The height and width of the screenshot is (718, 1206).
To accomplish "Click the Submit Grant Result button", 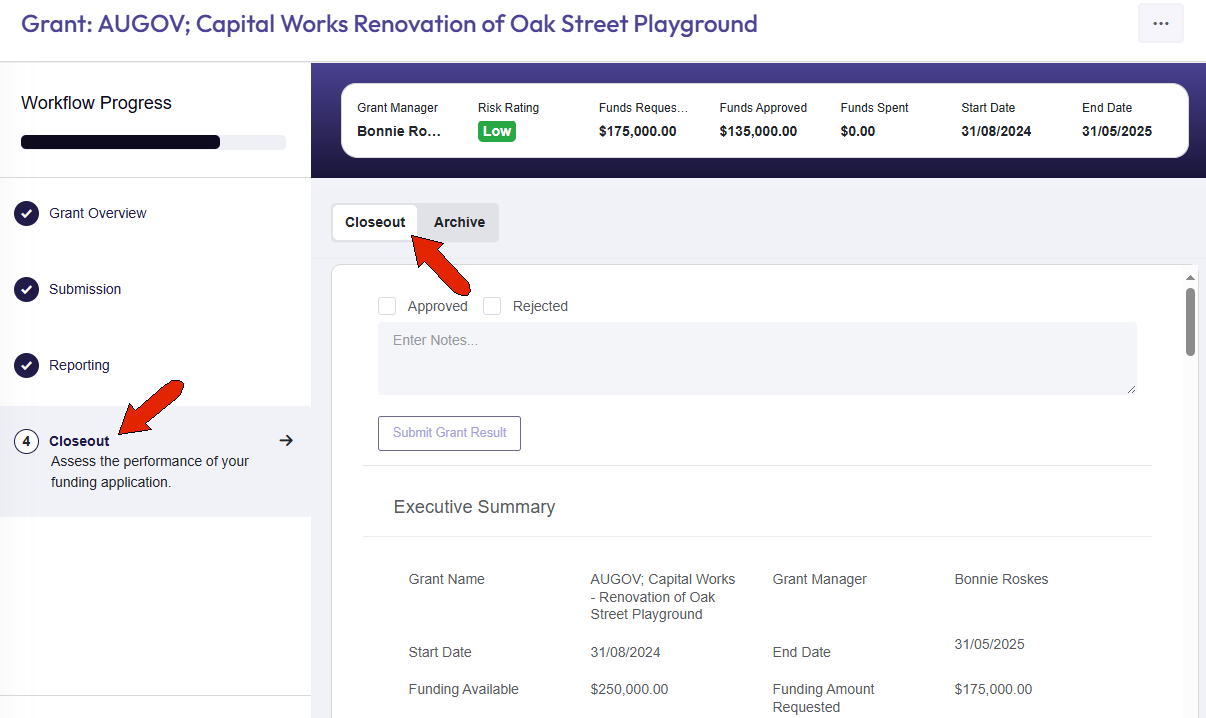I will click(x=449, y=433).
